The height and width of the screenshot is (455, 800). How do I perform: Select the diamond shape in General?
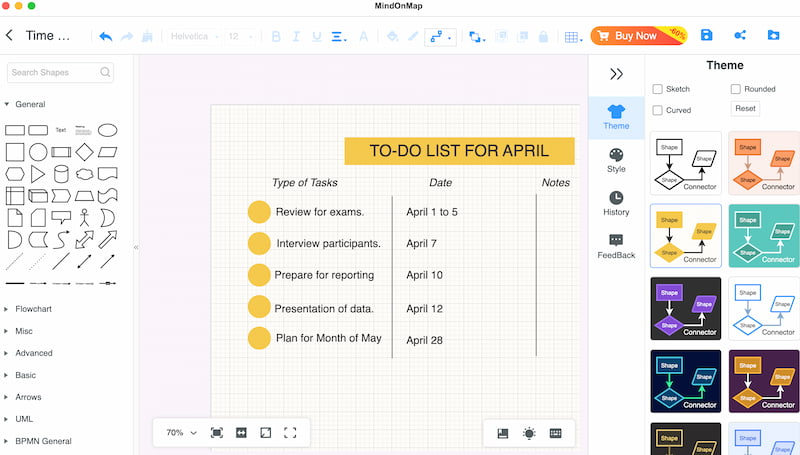(85, 152)
